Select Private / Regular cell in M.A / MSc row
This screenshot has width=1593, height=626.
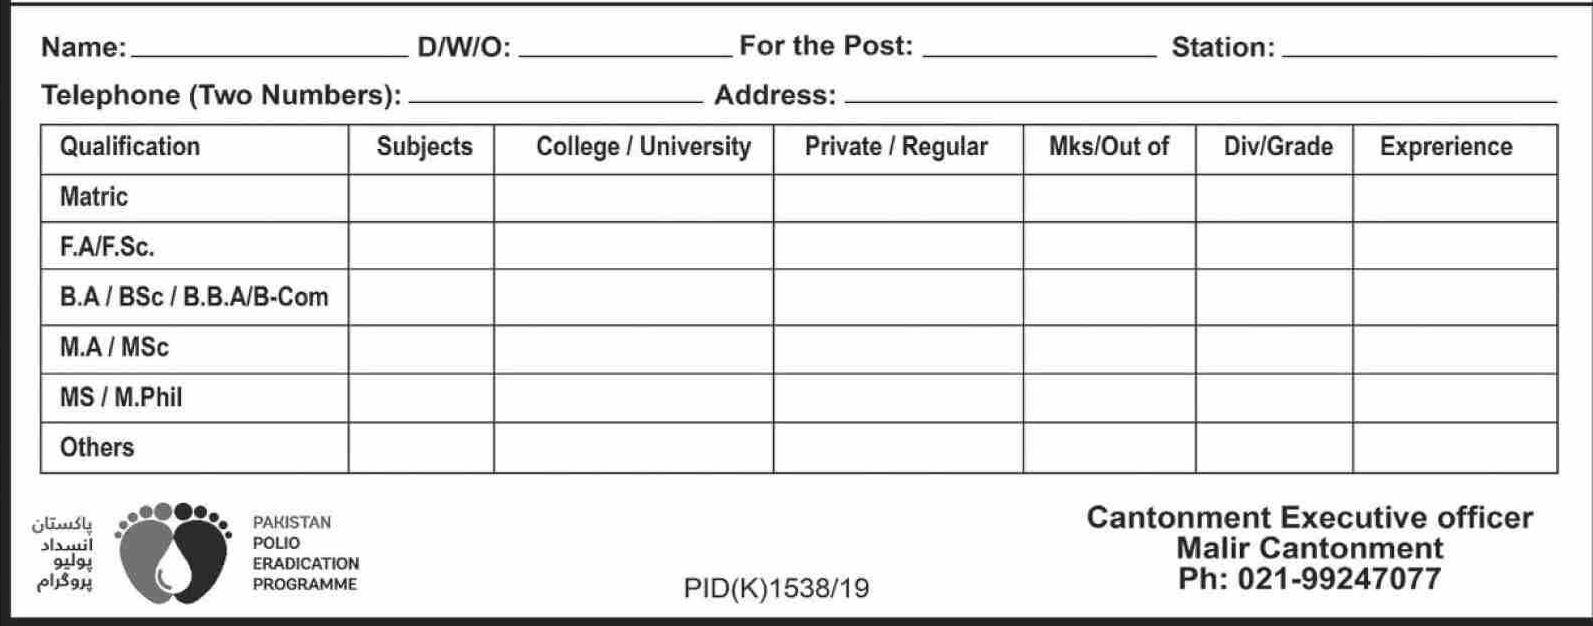(897, 349)
